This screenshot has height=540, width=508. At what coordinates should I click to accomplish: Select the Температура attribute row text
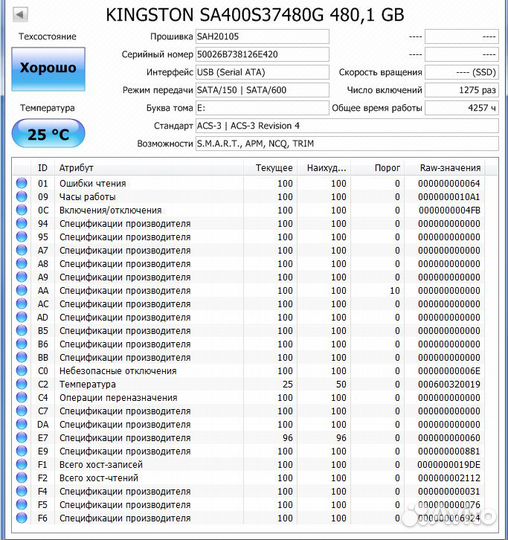[x=87, y=384]
